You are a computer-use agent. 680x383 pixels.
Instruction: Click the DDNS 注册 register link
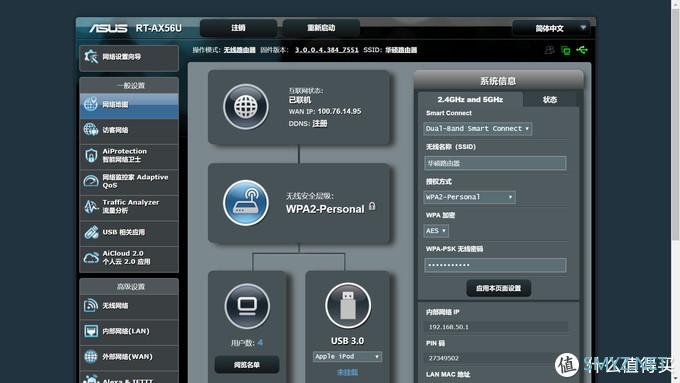tap(320, 124)
